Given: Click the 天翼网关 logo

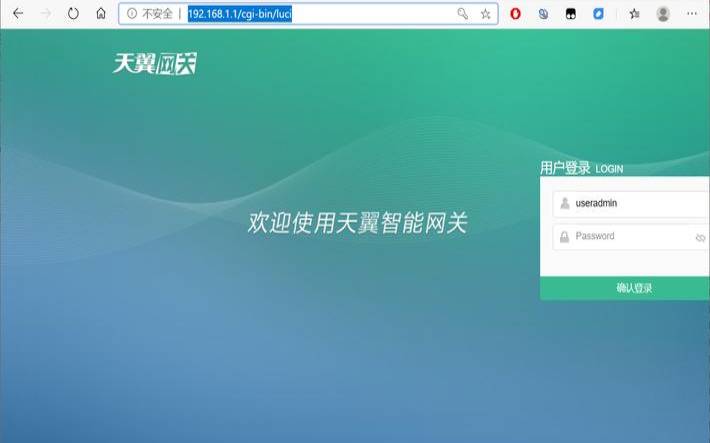Looking at the screenshot, I should click(154, 63).
